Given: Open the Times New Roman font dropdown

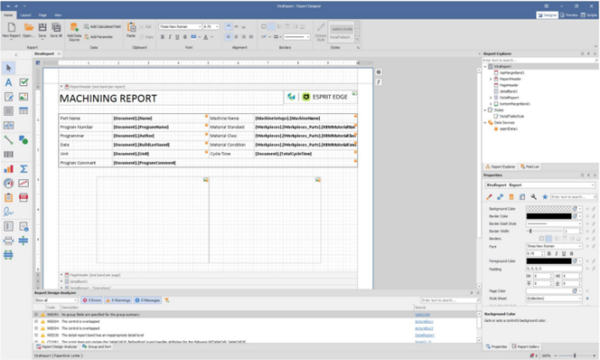Looking at the screenshot, I should coord(180,27).
